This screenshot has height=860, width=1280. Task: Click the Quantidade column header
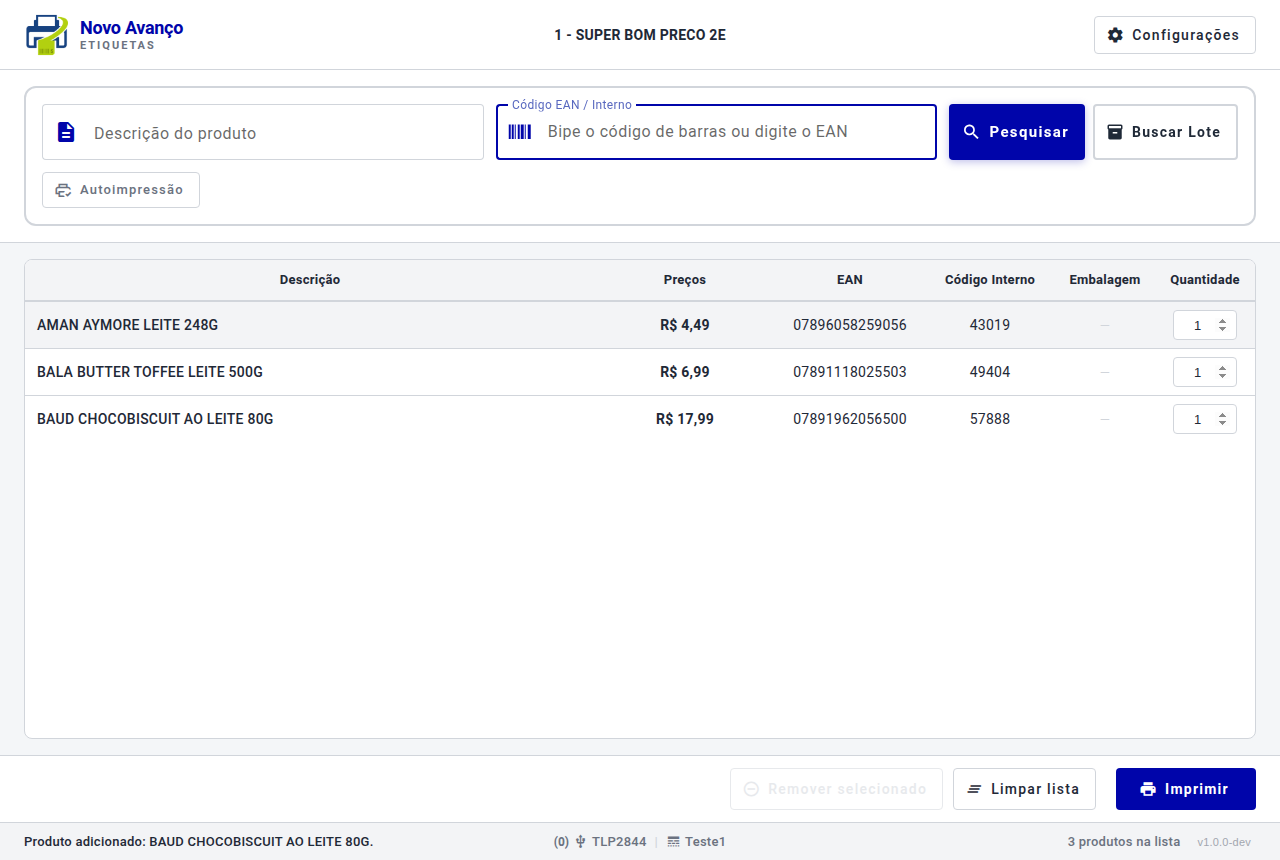pyautogui.click(x=1205, y=280)
